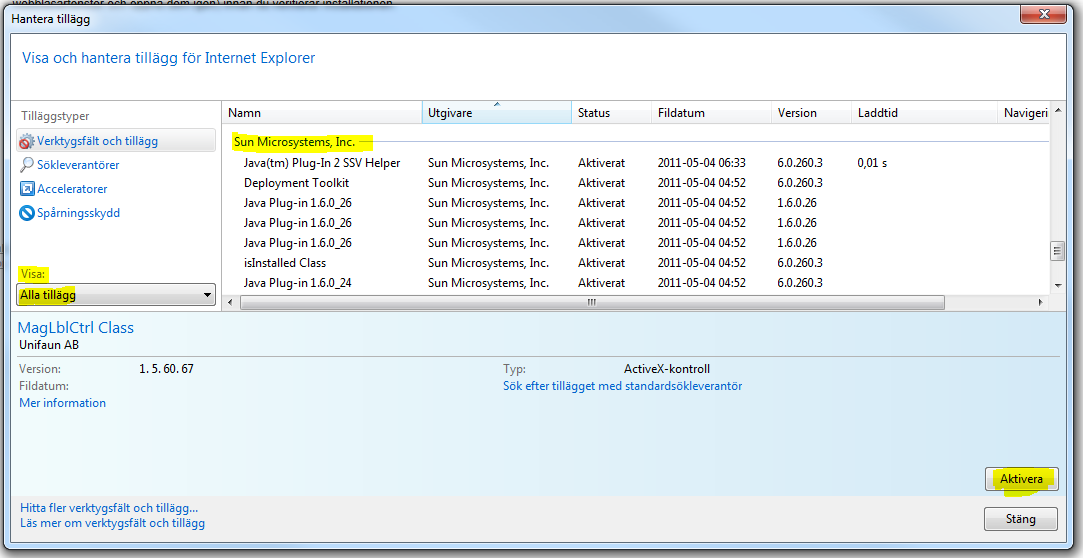Screen dimensions: 1083x558
Task: Click the Unifaun AB publisher text
Action: click(49, 345)
